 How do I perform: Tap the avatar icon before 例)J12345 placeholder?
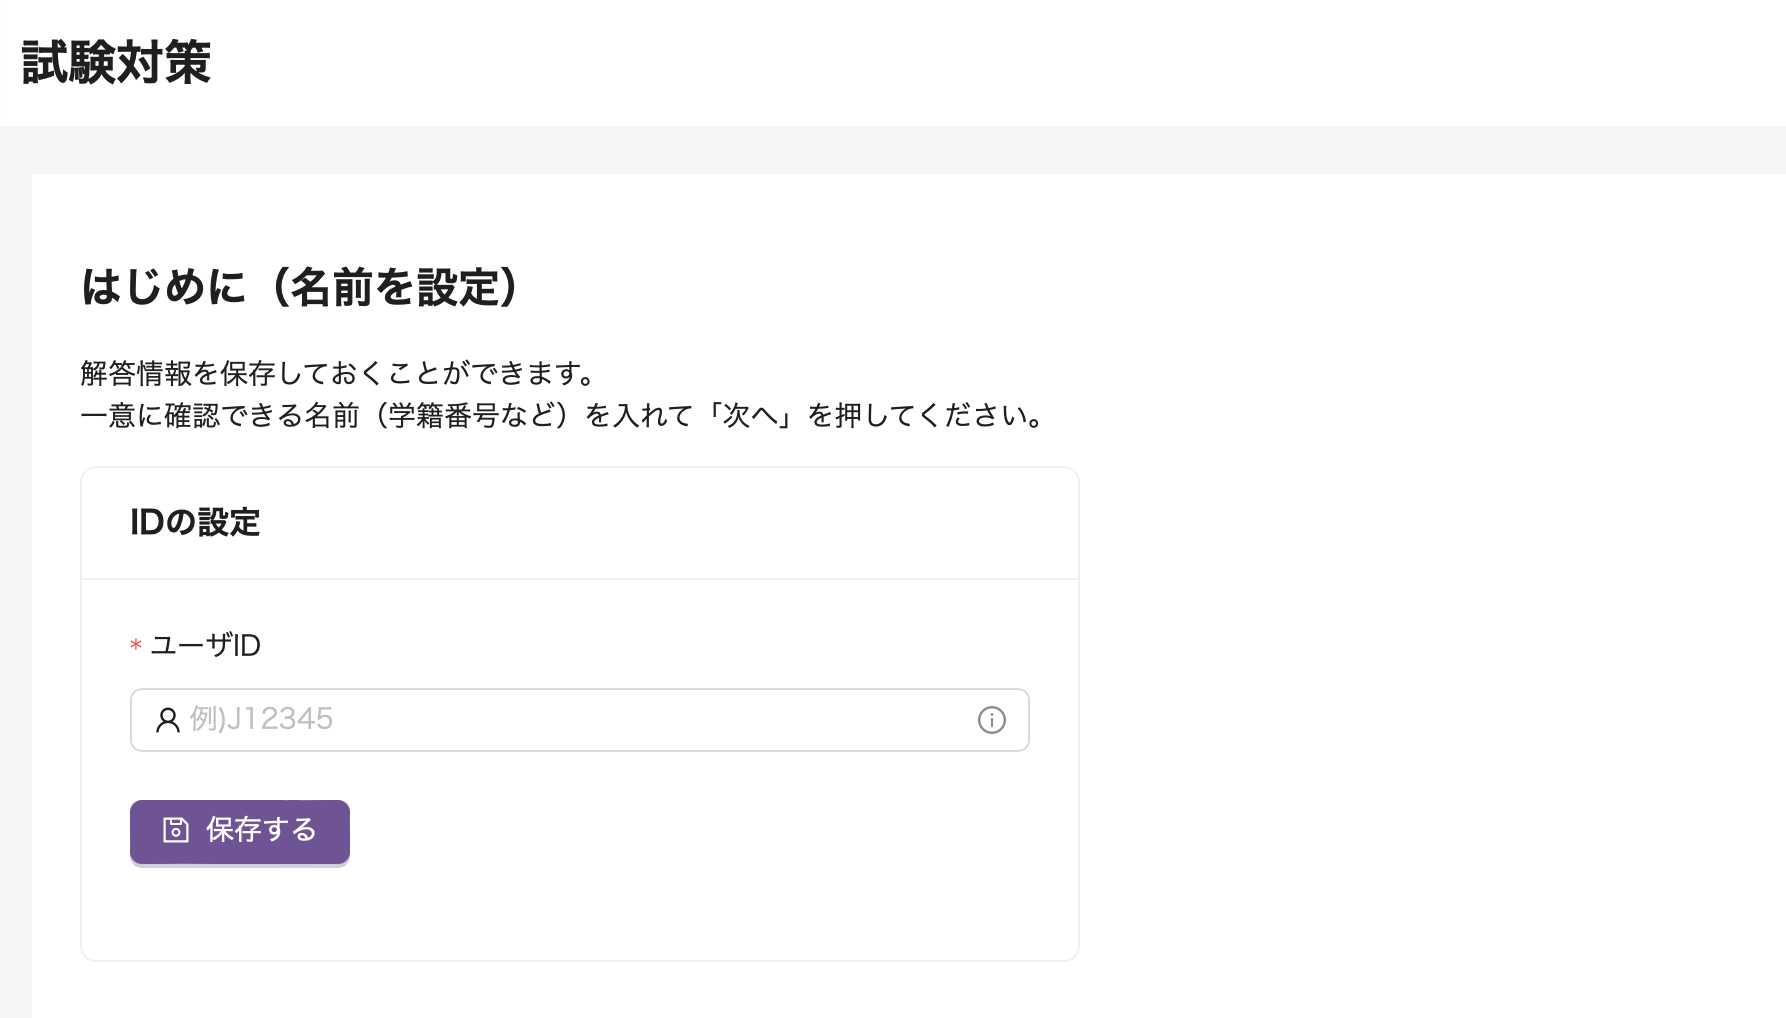[168, 719]
